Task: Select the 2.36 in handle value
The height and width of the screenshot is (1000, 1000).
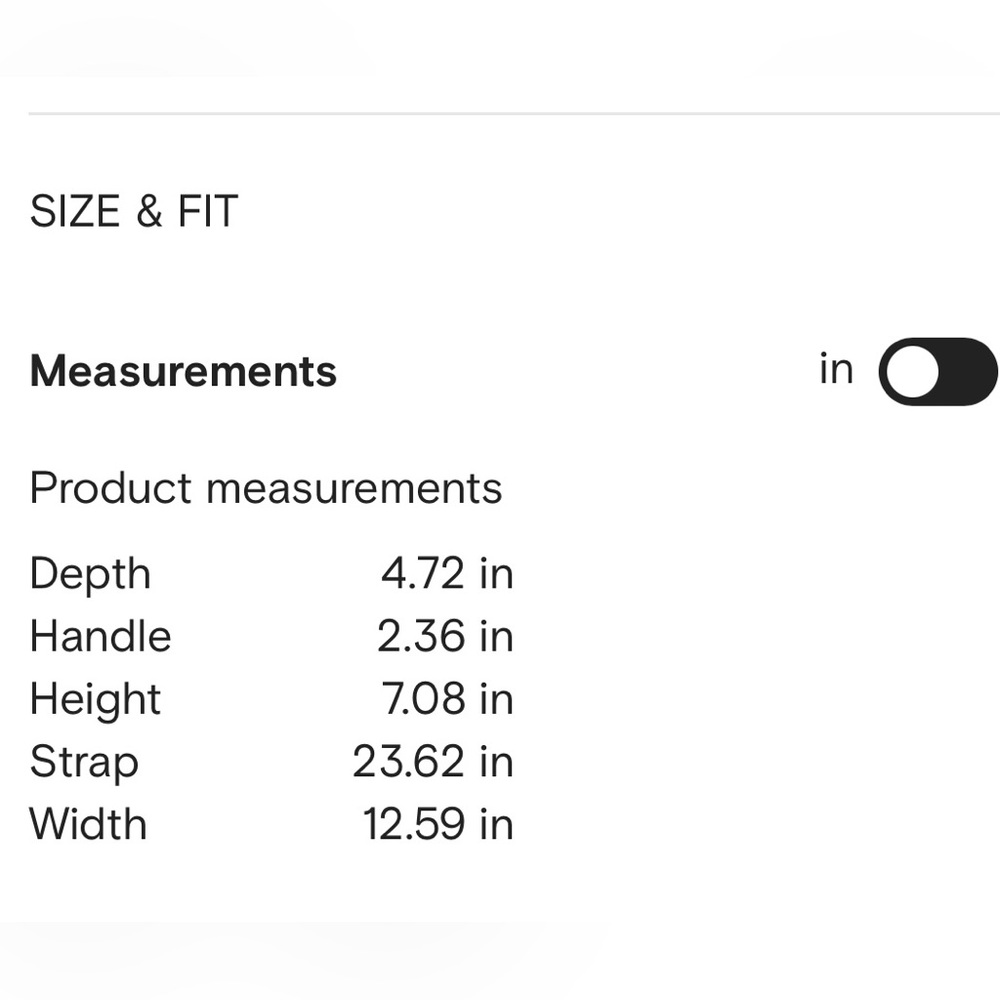Action: [445, 636]
